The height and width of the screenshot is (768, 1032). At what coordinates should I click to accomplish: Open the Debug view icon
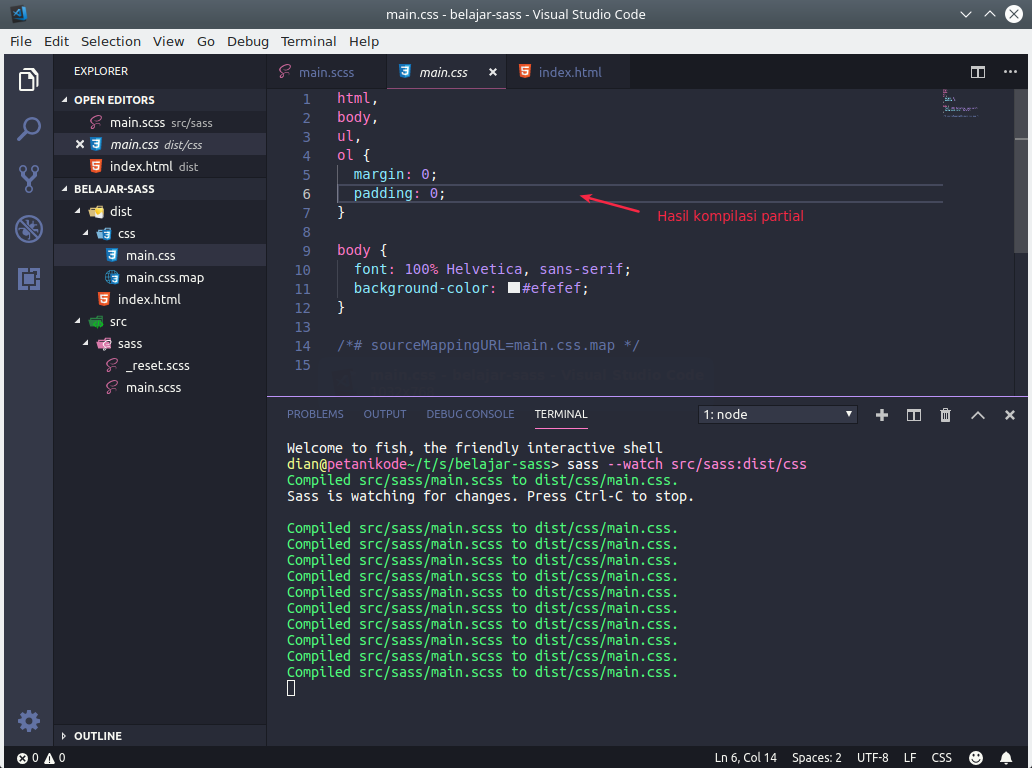click(x=29, y=229)
